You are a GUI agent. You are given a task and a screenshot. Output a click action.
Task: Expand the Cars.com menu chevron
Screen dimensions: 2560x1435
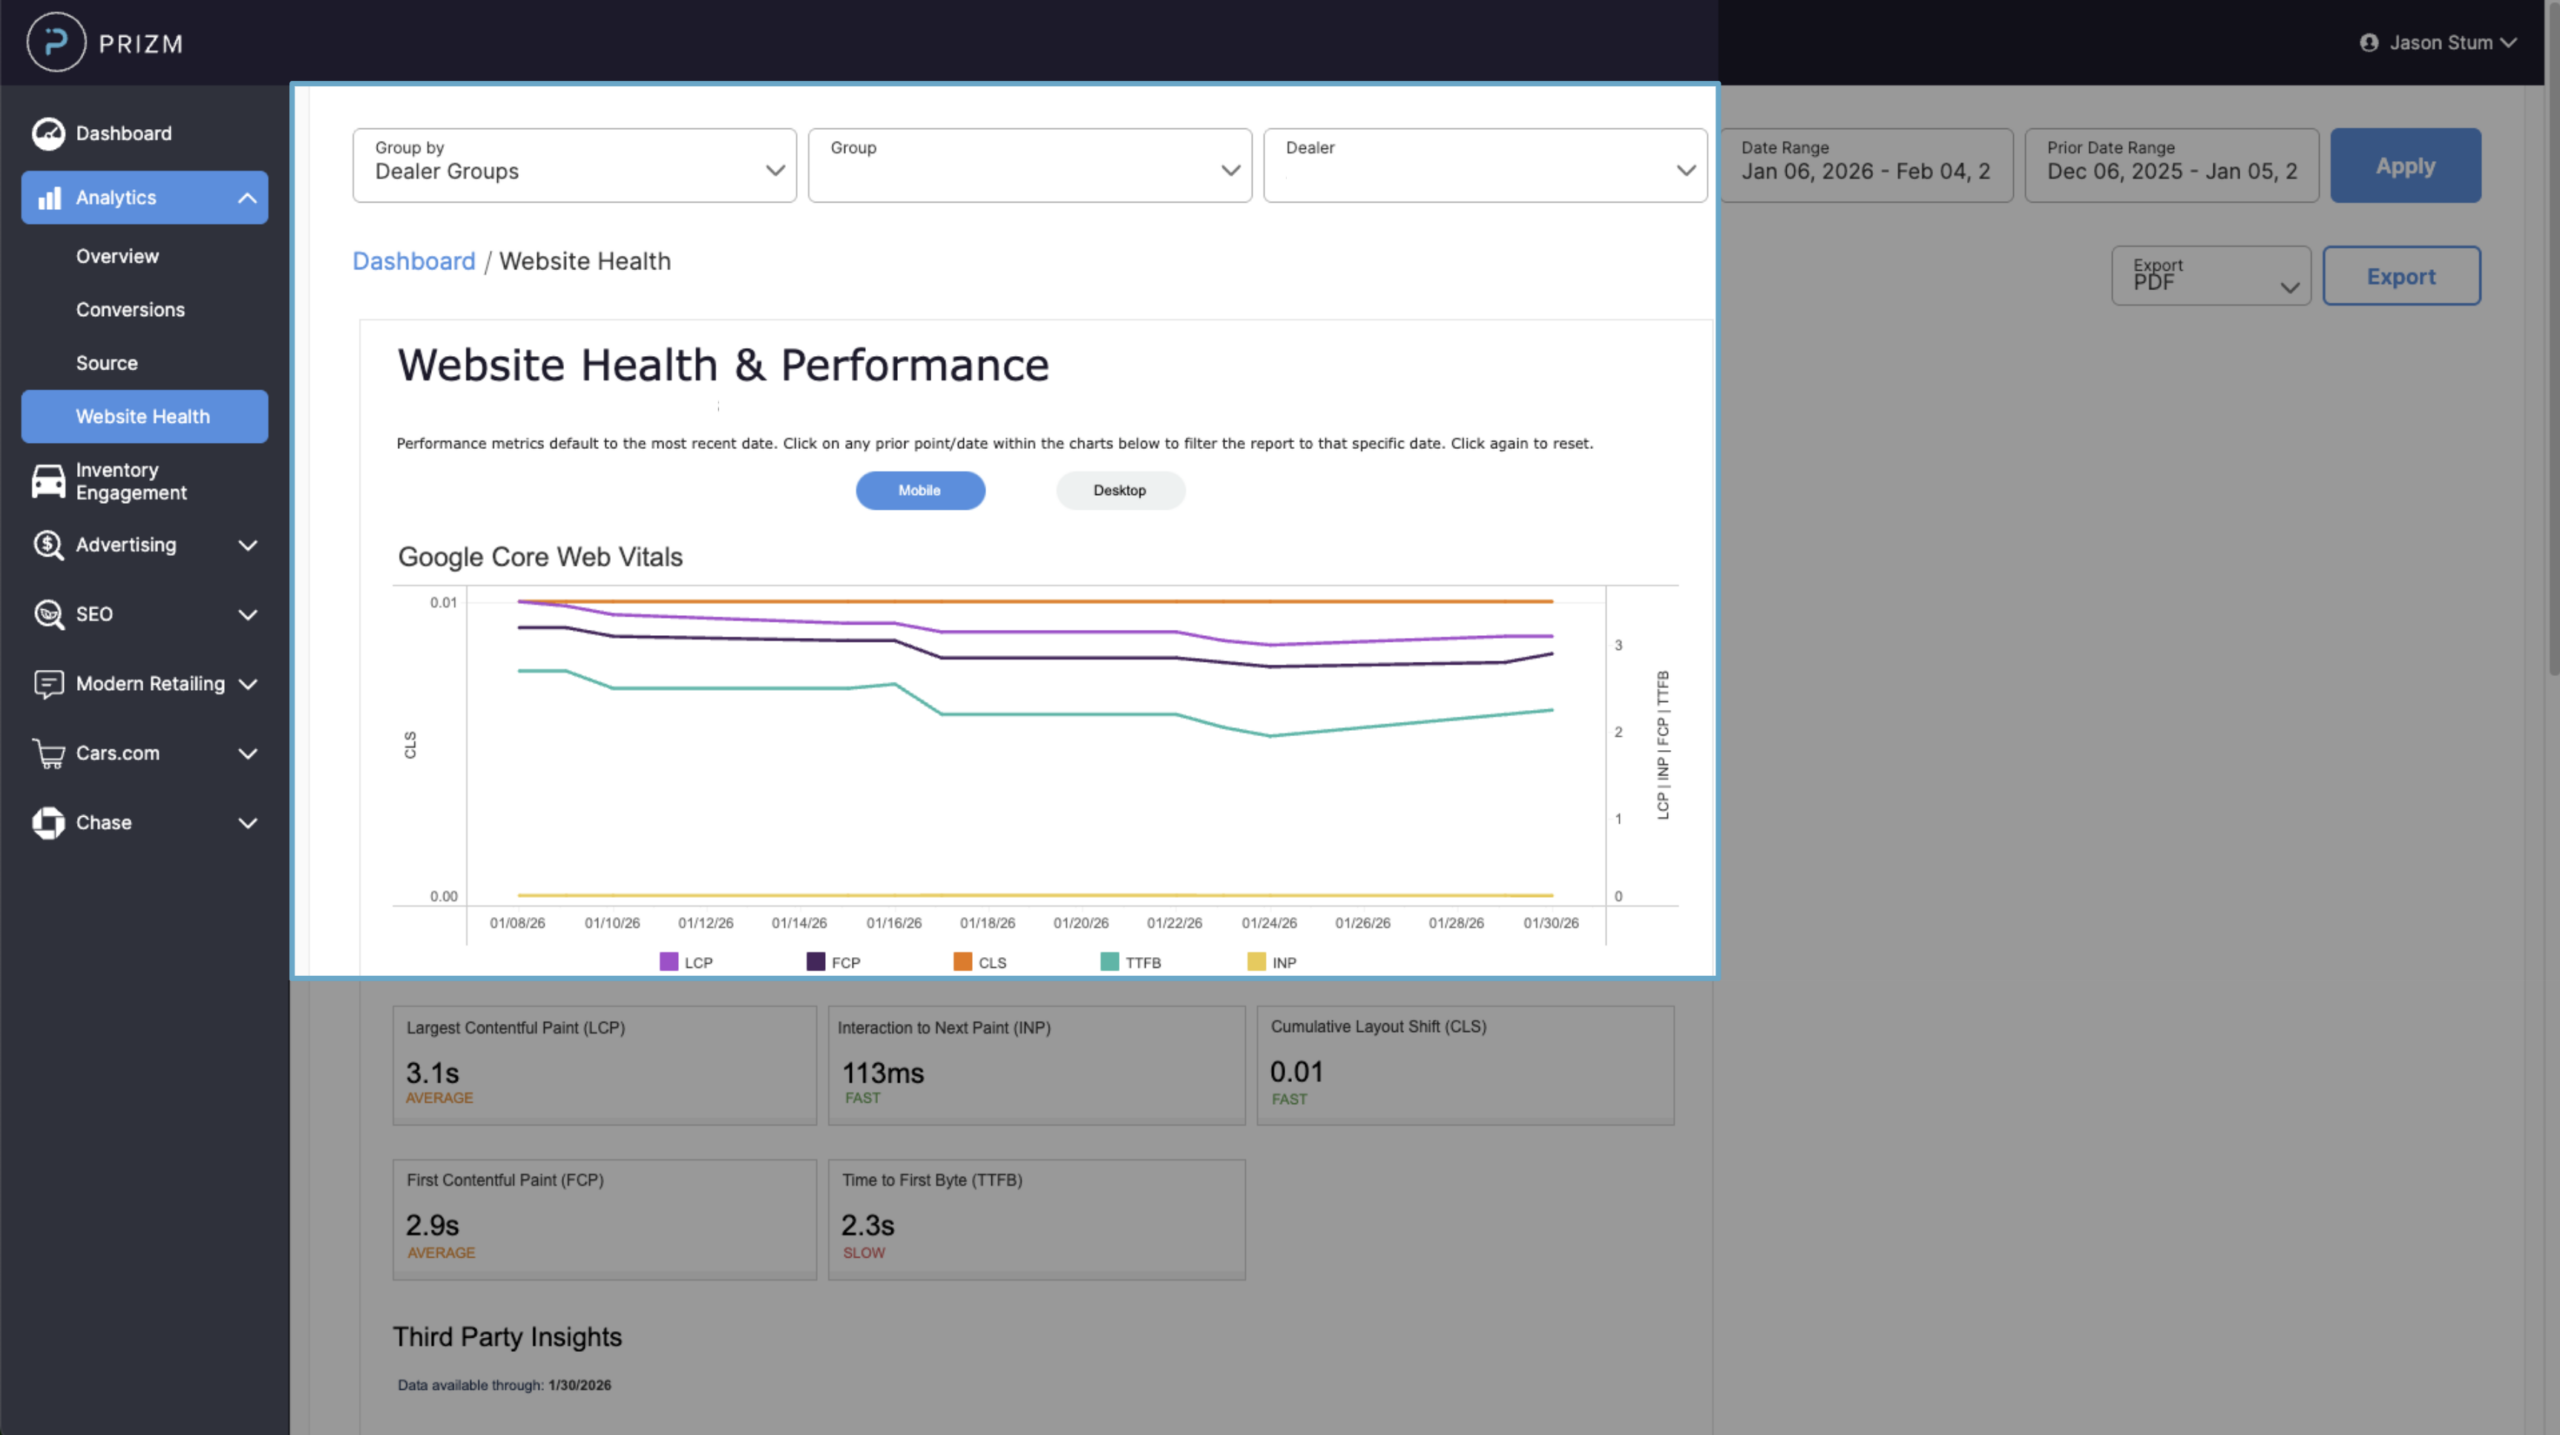pos(247,753)
